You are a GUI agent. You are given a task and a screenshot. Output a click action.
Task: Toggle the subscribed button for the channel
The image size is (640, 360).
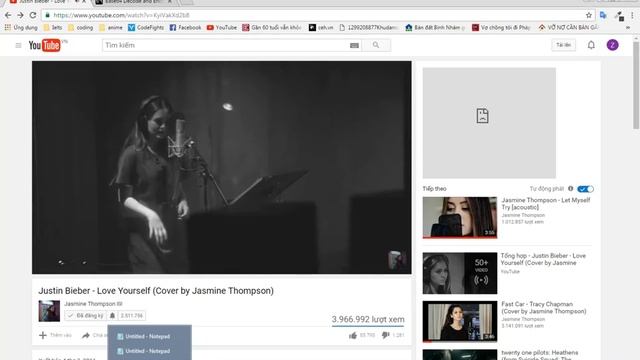click(85, 316)
